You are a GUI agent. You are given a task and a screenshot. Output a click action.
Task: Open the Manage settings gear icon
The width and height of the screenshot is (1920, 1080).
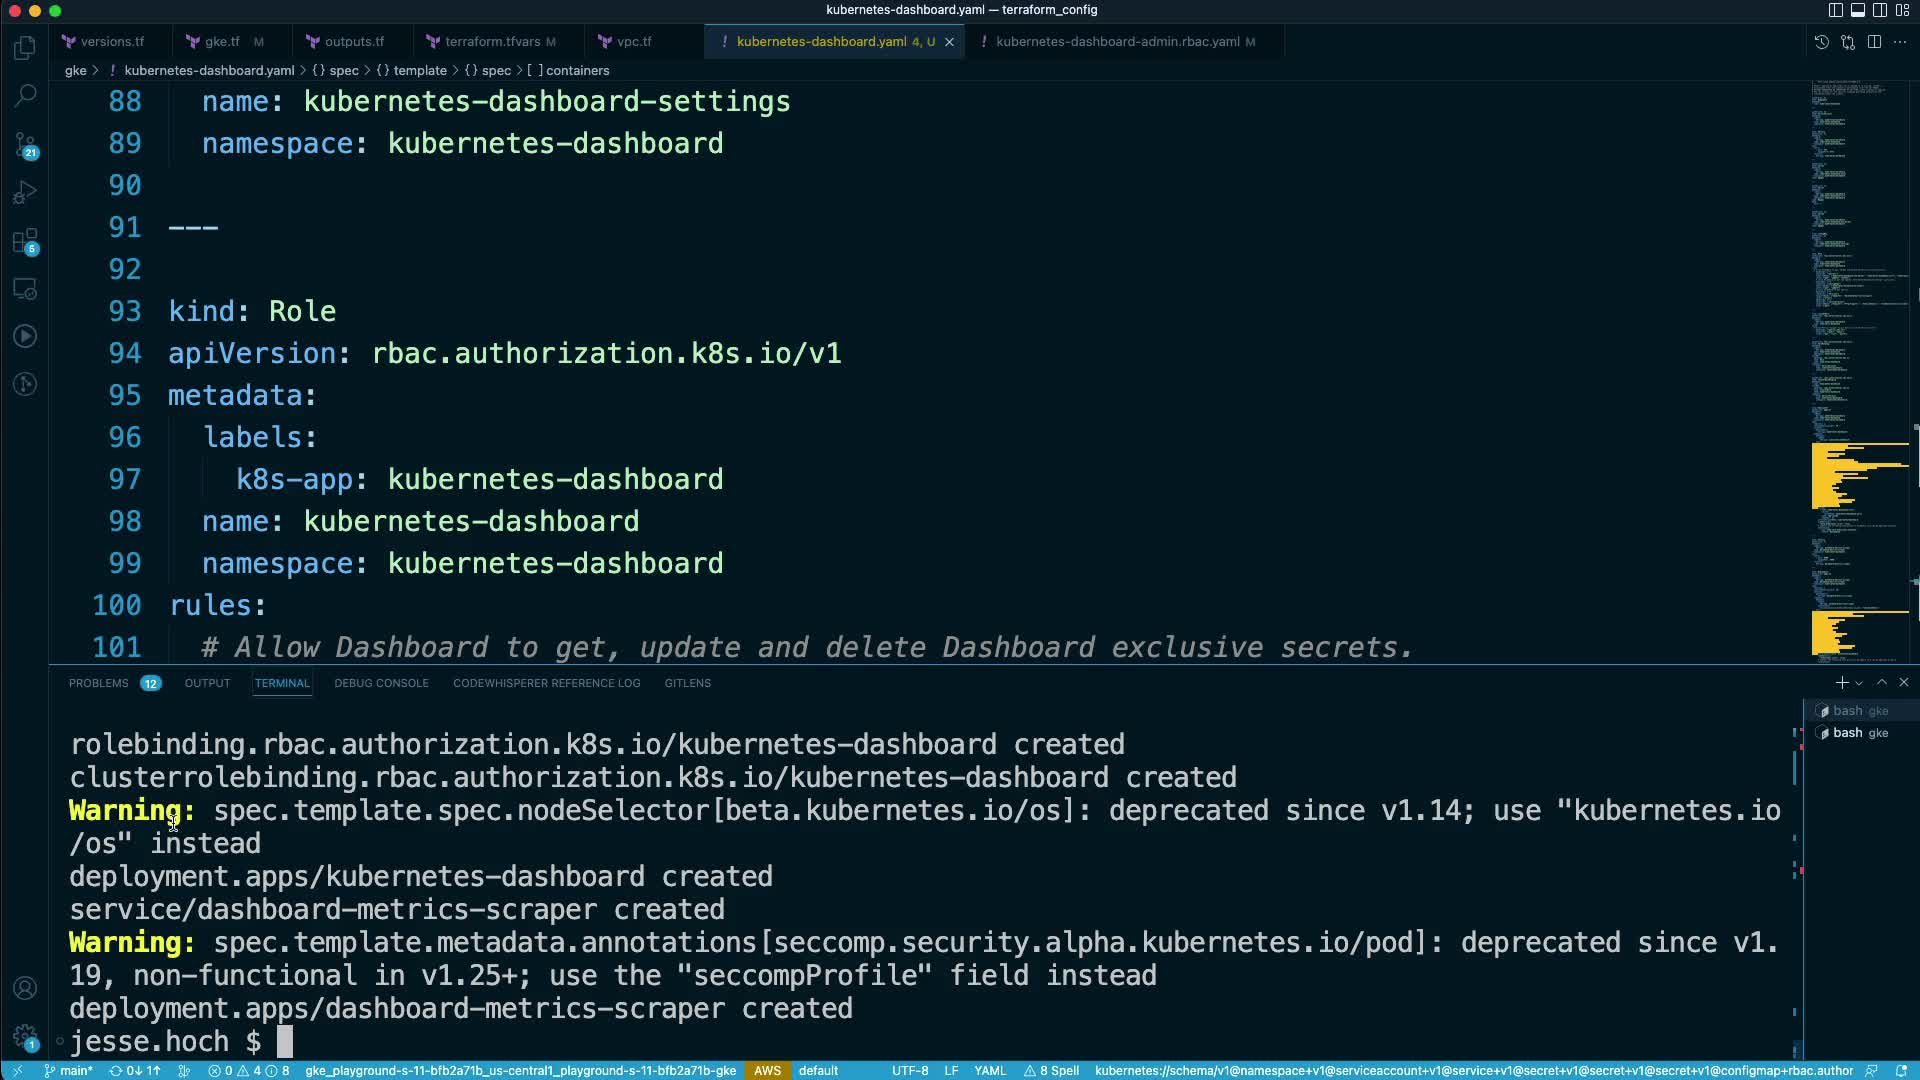click(x=25, y=1036)
